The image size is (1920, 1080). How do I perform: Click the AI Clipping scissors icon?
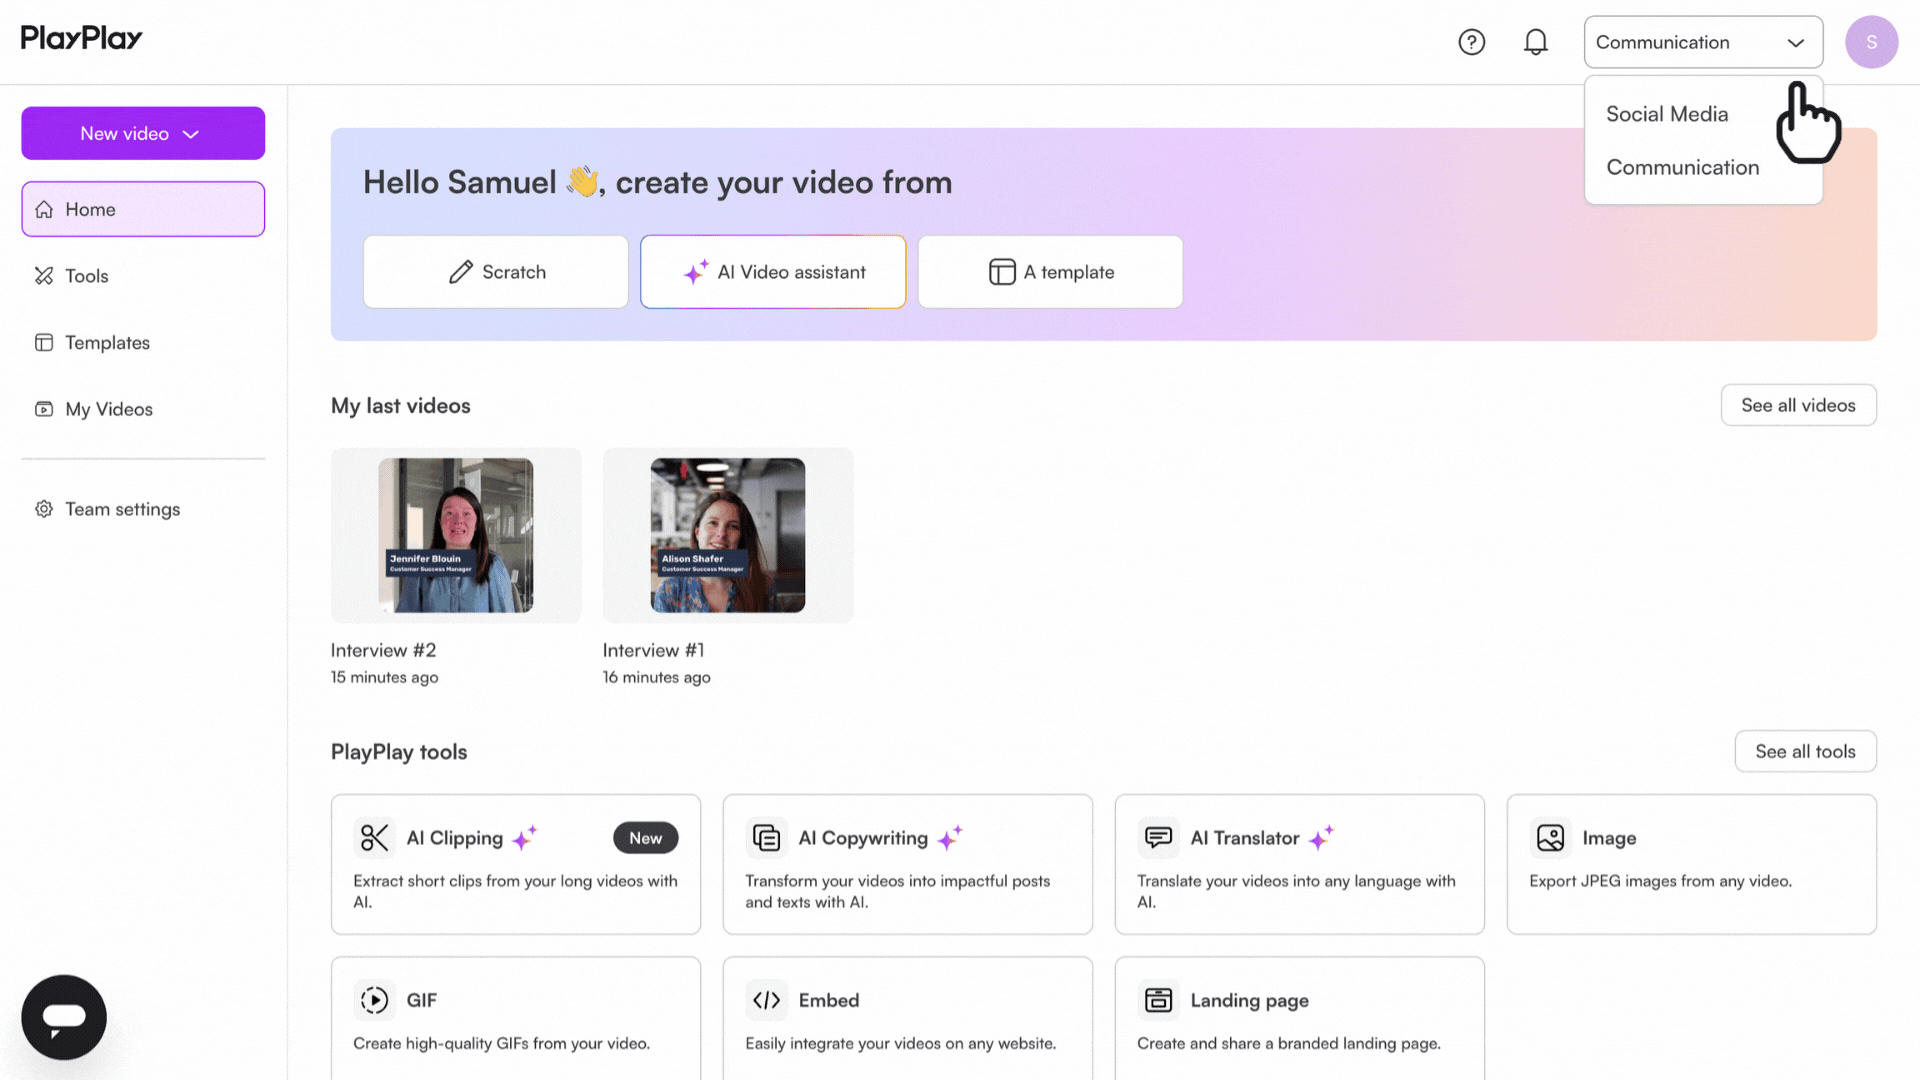pos(374,838)
